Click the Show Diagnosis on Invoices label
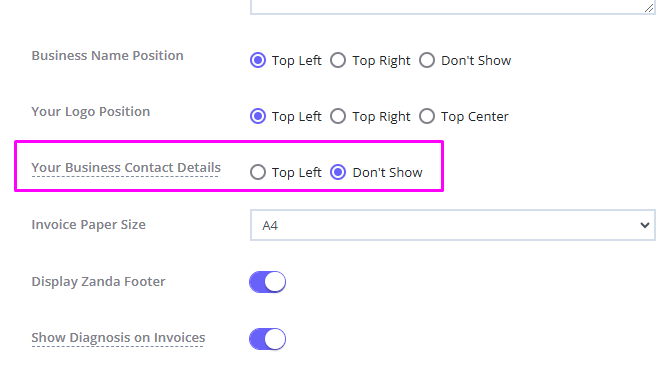The height and width of the screenshot is (375, 669). (118, 337)
